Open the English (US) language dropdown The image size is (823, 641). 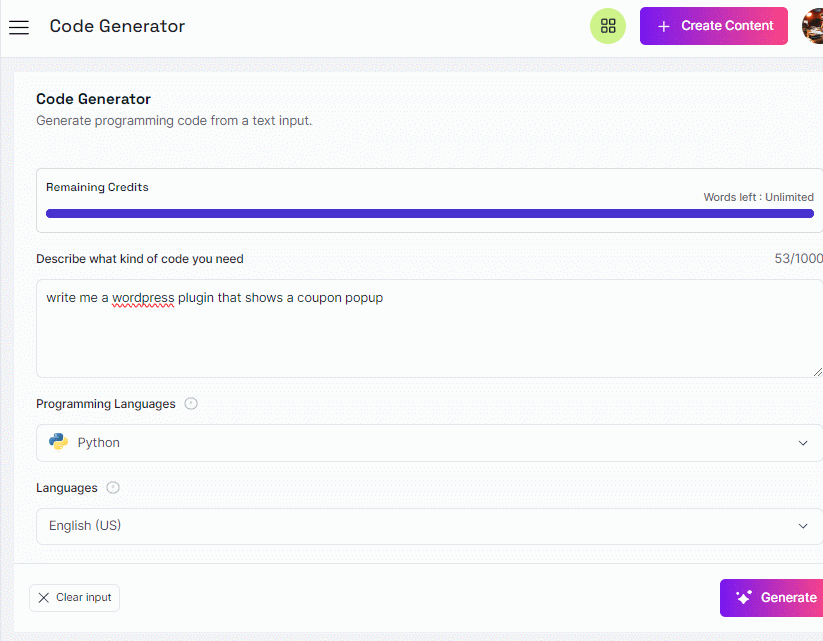click(x=429, y=526)
